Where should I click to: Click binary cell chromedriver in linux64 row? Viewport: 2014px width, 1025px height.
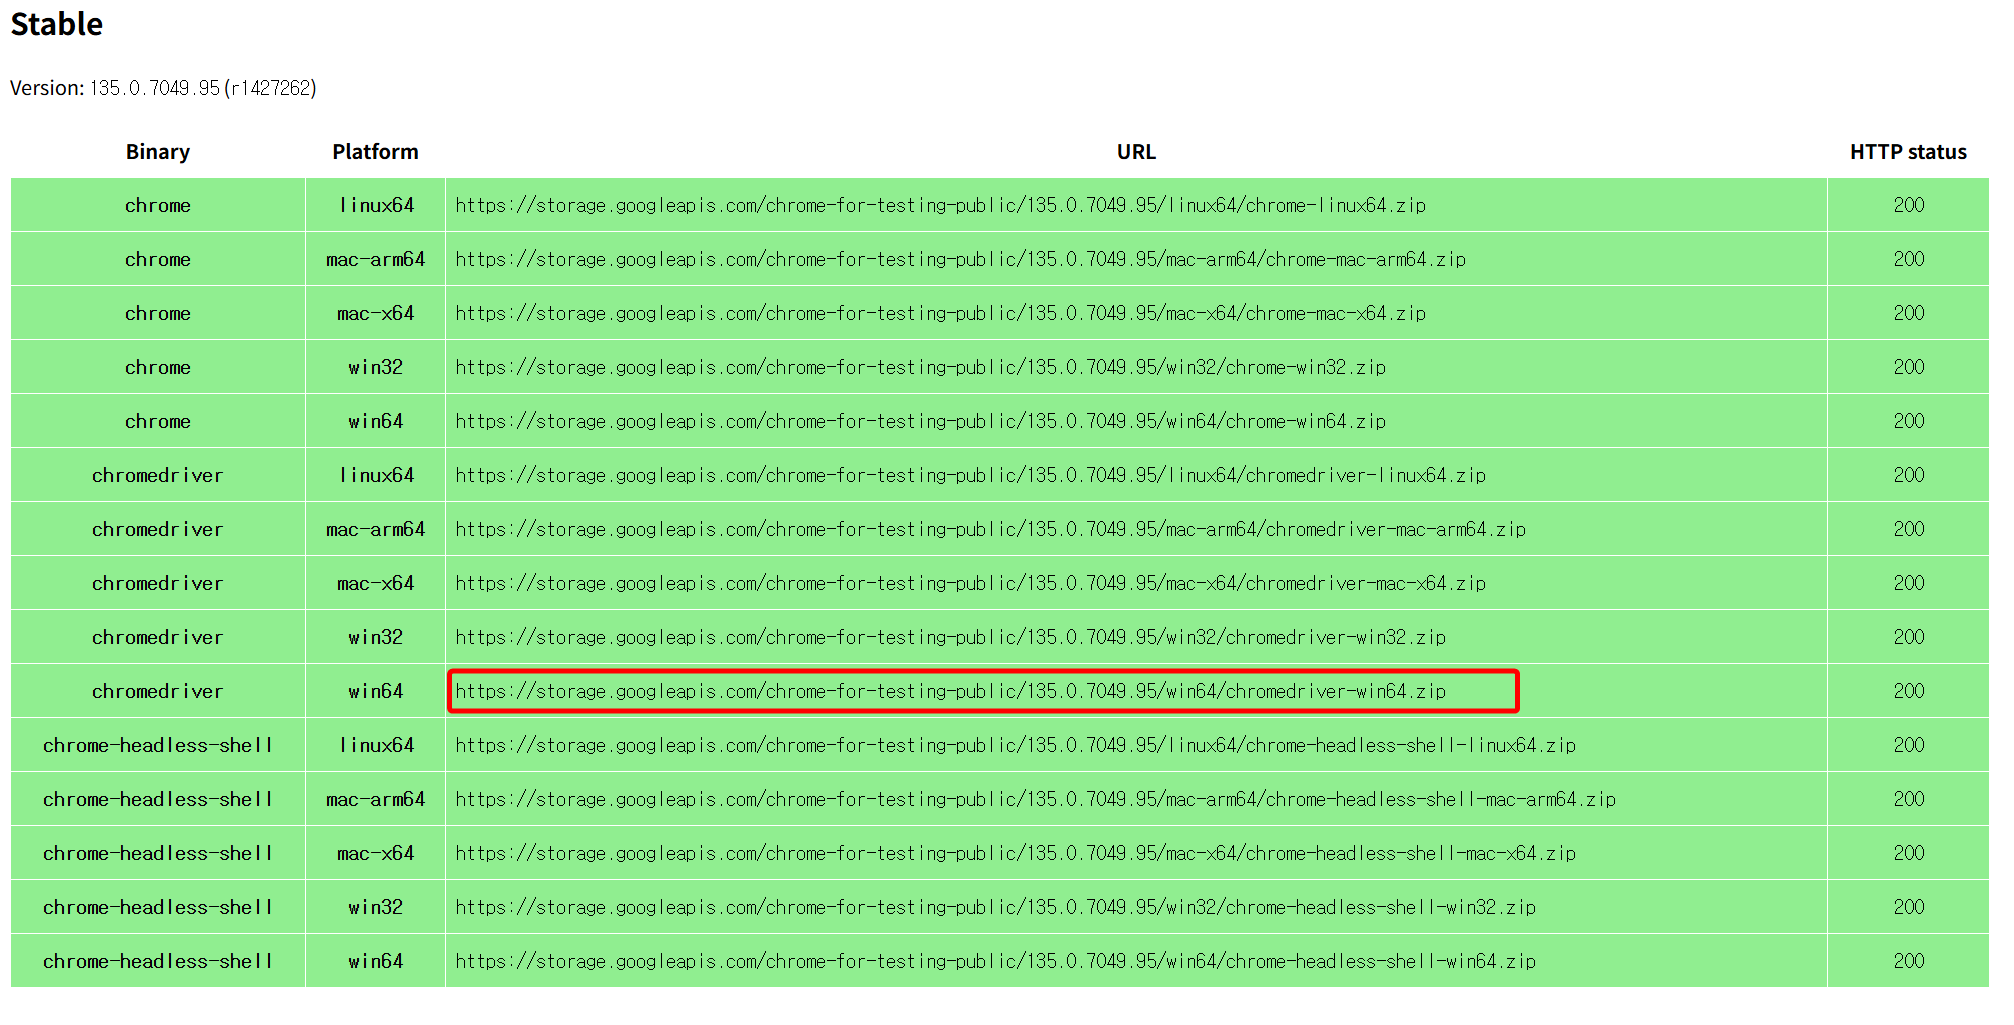coord(158,475)
